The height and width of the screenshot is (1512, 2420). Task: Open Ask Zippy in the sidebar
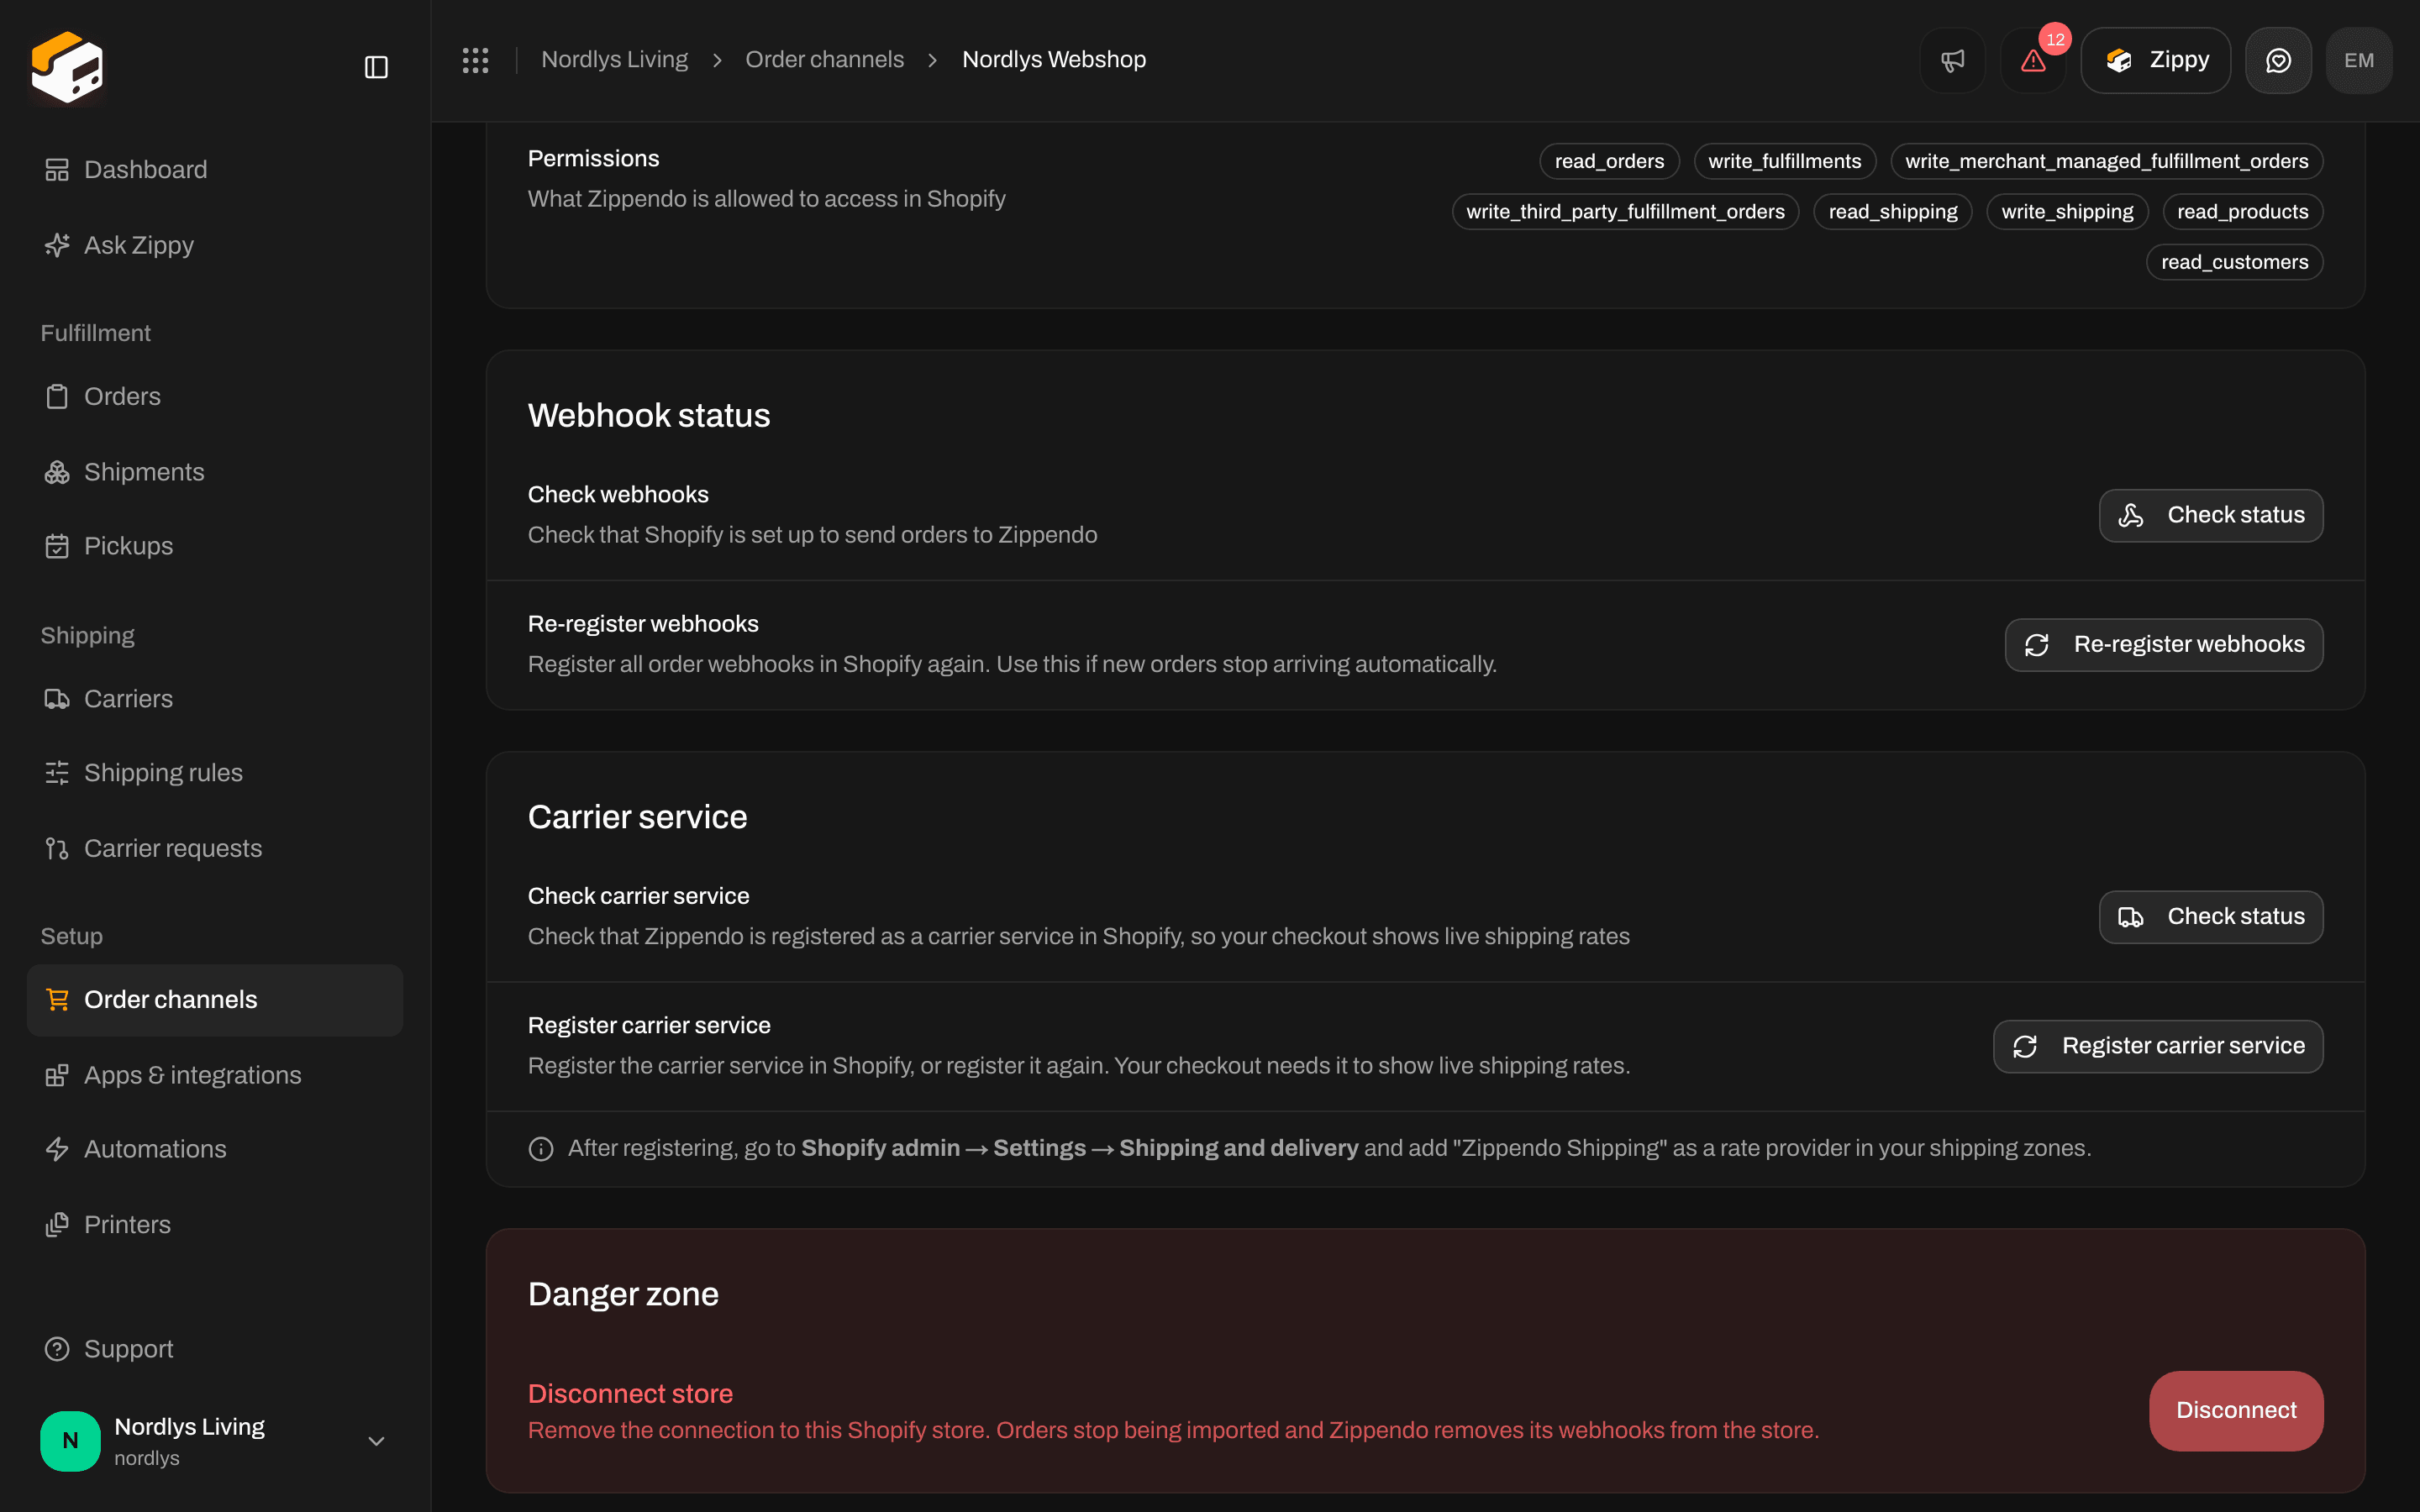(215, 245)
